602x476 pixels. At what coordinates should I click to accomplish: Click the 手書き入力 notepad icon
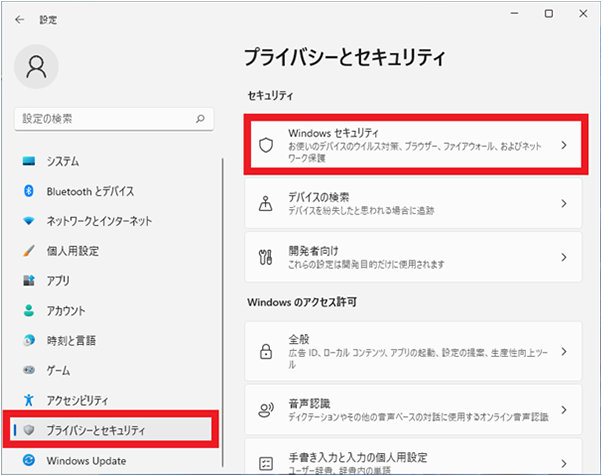266,464
